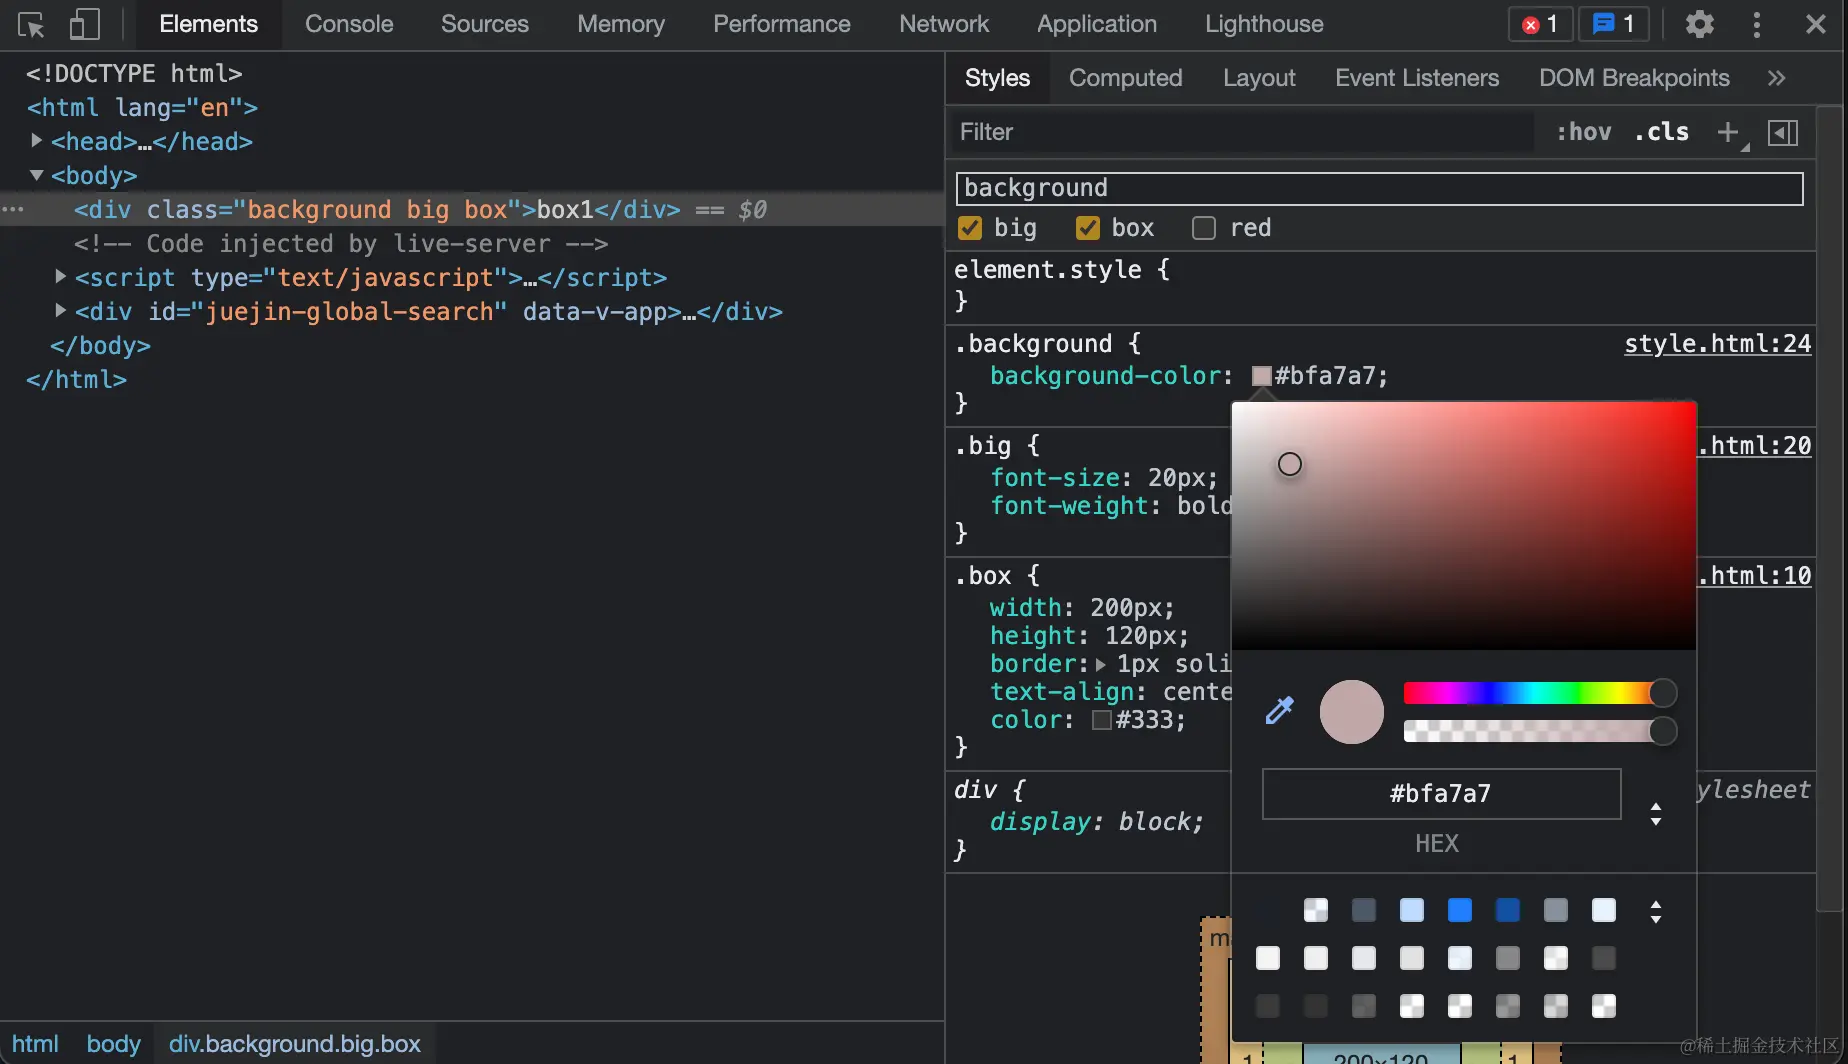Toggle the computed styles sidebar icon
Viewport: 1848px width, 1064px height.
pos(1783,132)
